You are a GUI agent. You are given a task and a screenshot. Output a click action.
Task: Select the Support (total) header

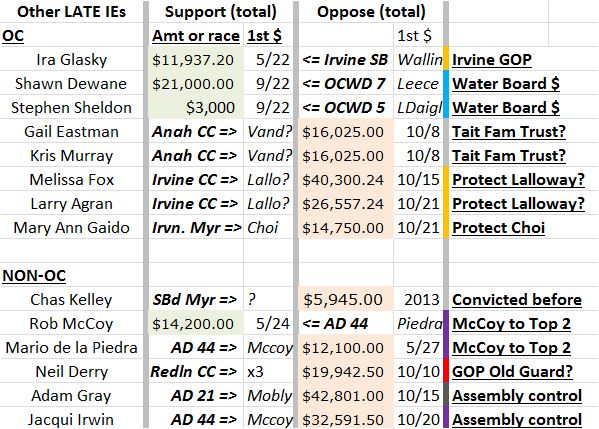click(x=220, y=12)
